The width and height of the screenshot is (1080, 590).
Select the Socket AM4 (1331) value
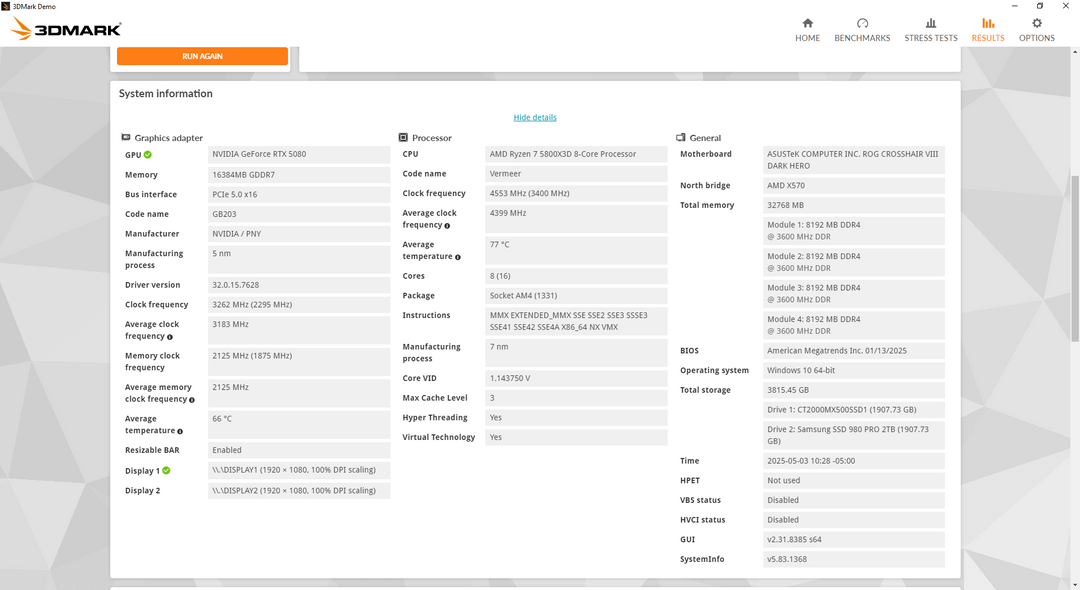coord(576,296)
